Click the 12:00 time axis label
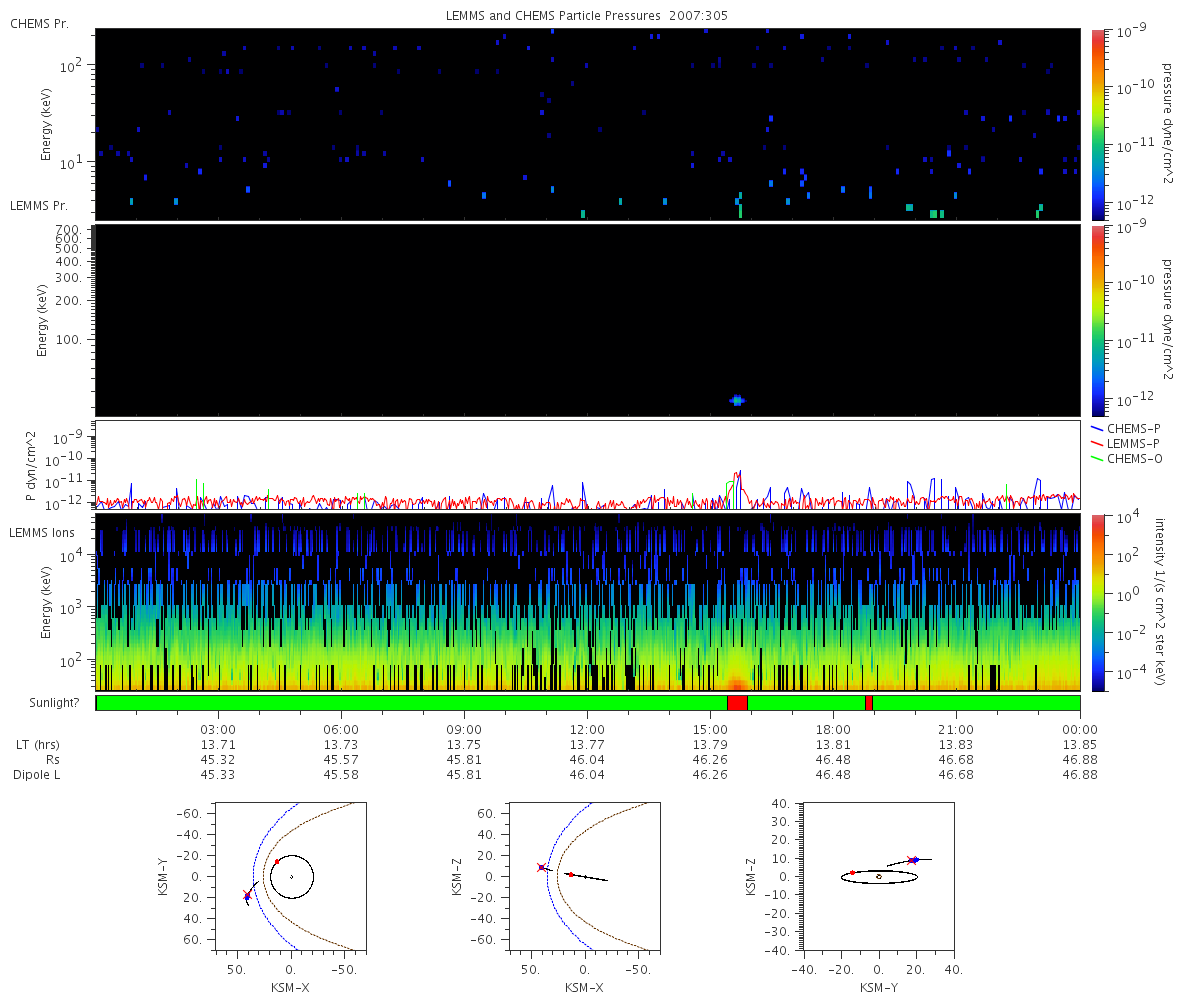The image size is (1200, 1000). coord(587,730)
